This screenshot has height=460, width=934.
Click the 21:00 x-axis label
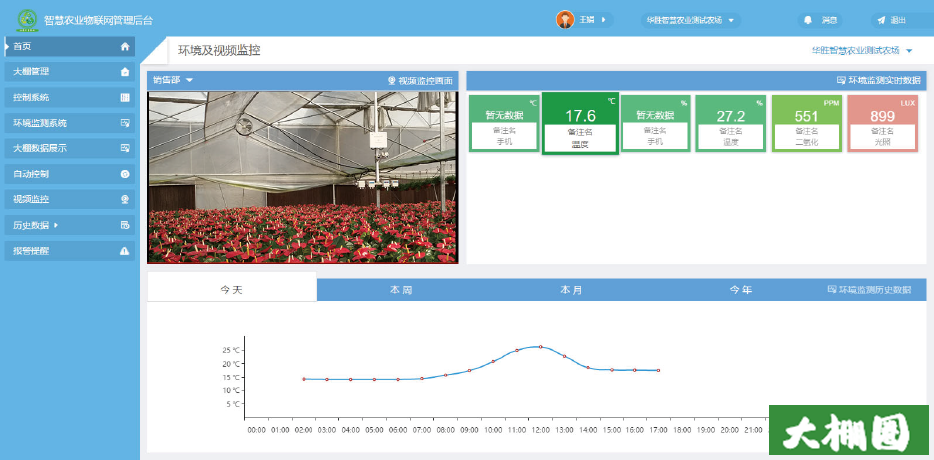(x=753, y=430)
